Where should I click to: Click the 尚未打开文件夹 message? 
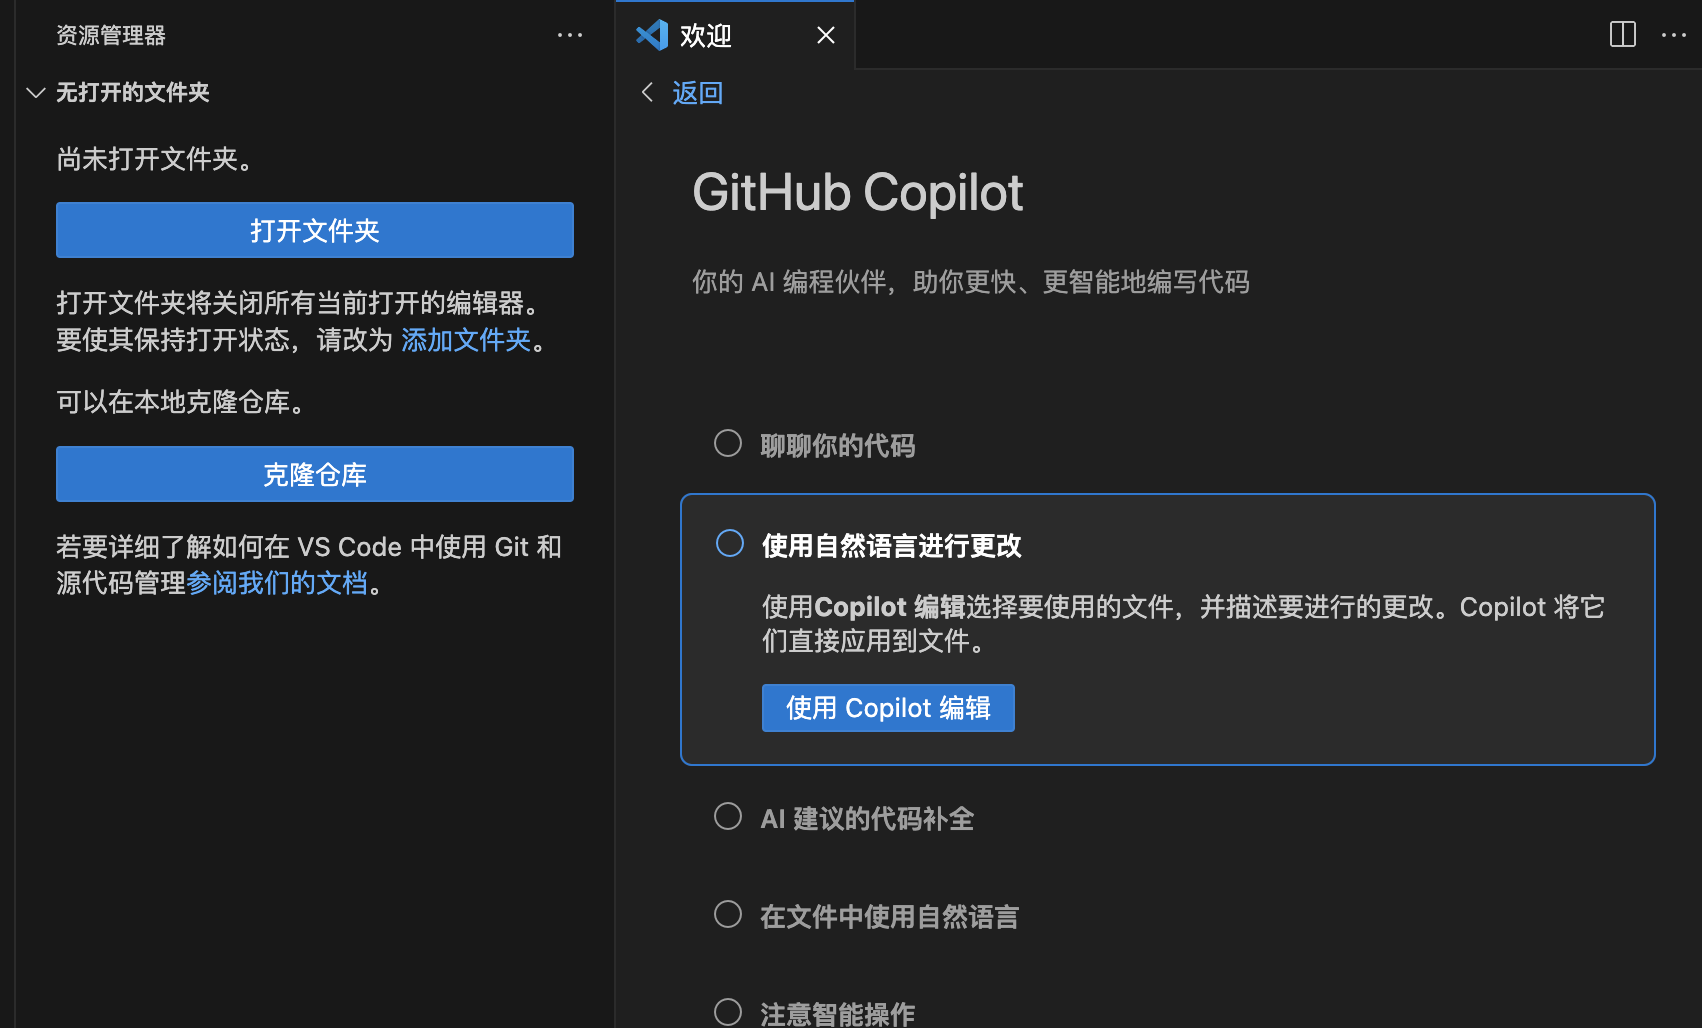tap(155, 159)
